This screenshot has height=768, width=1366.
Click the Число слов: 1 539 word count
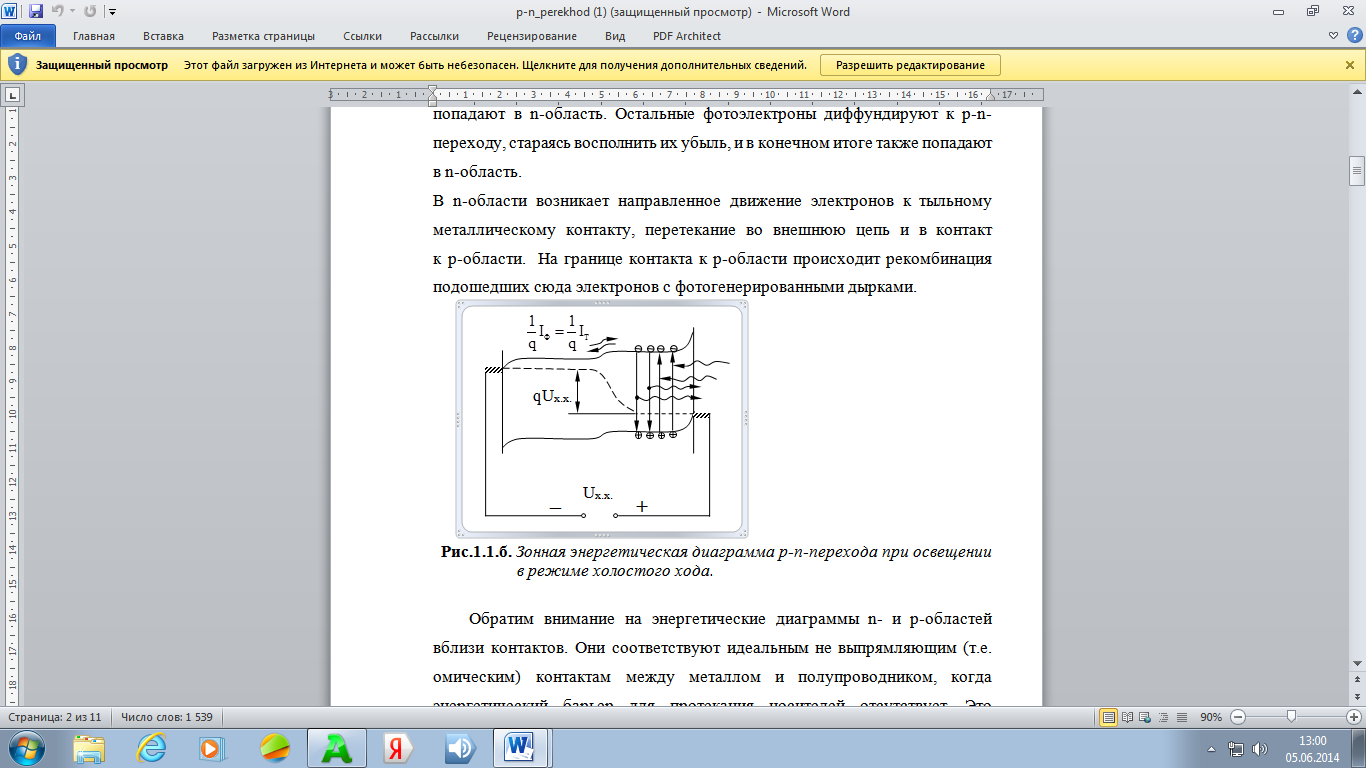[167, 717]
